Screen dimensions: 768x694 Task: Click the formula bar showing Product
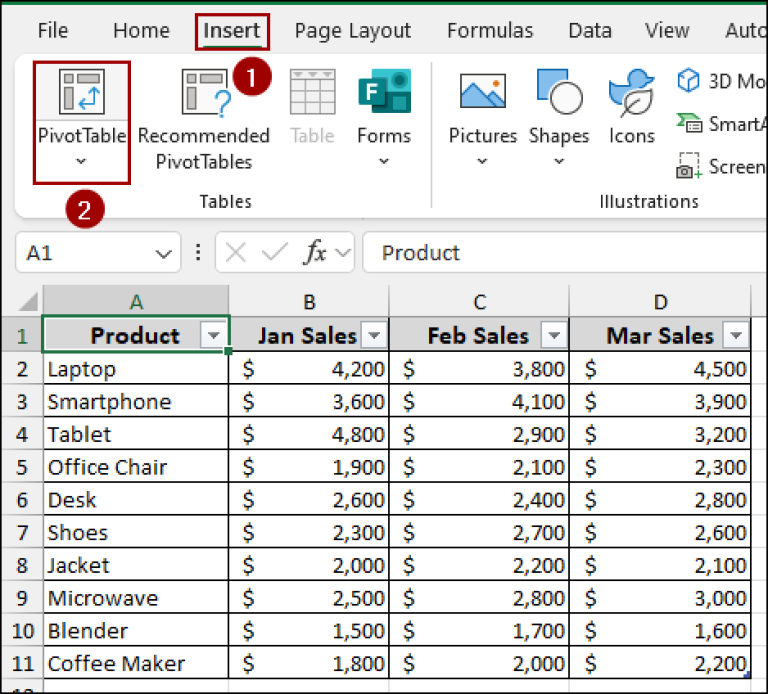(x=565, y=253)
